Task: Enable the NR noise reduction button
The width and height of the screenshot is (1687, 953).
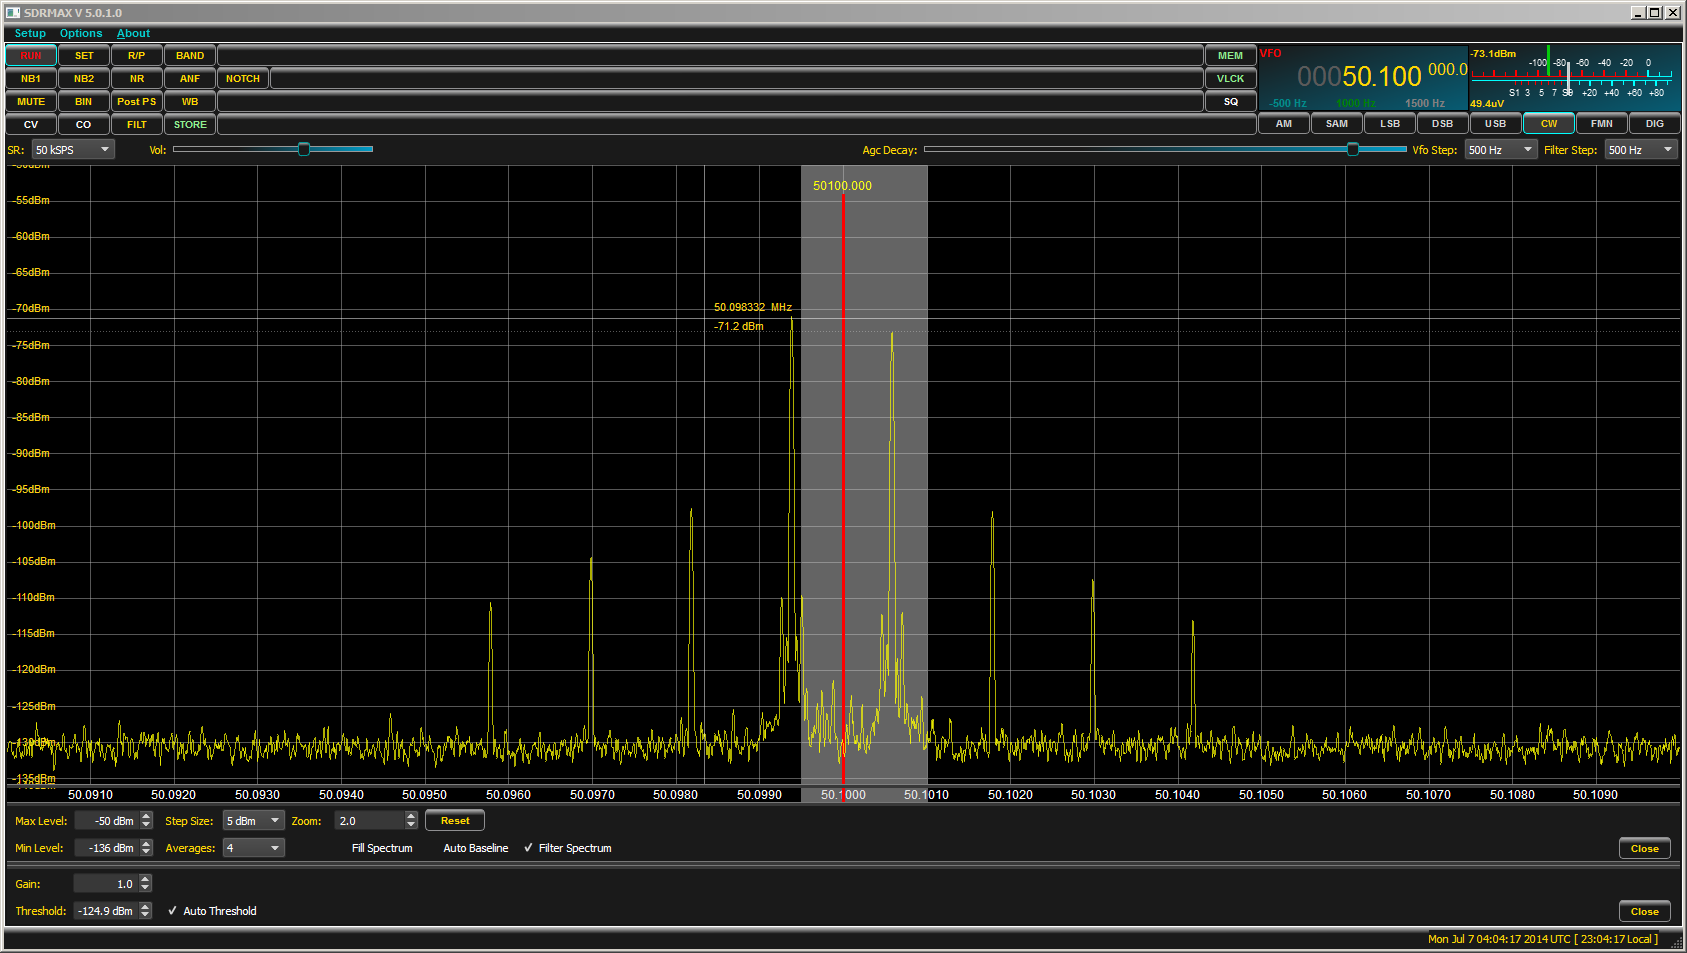Action: 137,79
